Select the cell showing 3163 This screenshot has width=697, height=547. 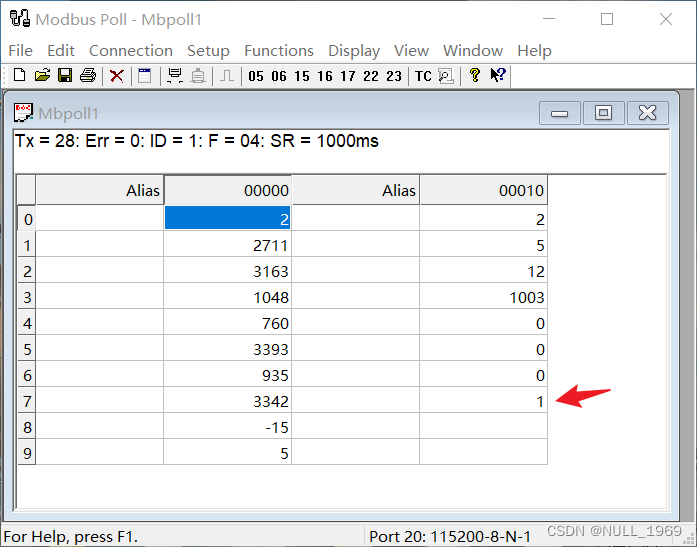228,270
